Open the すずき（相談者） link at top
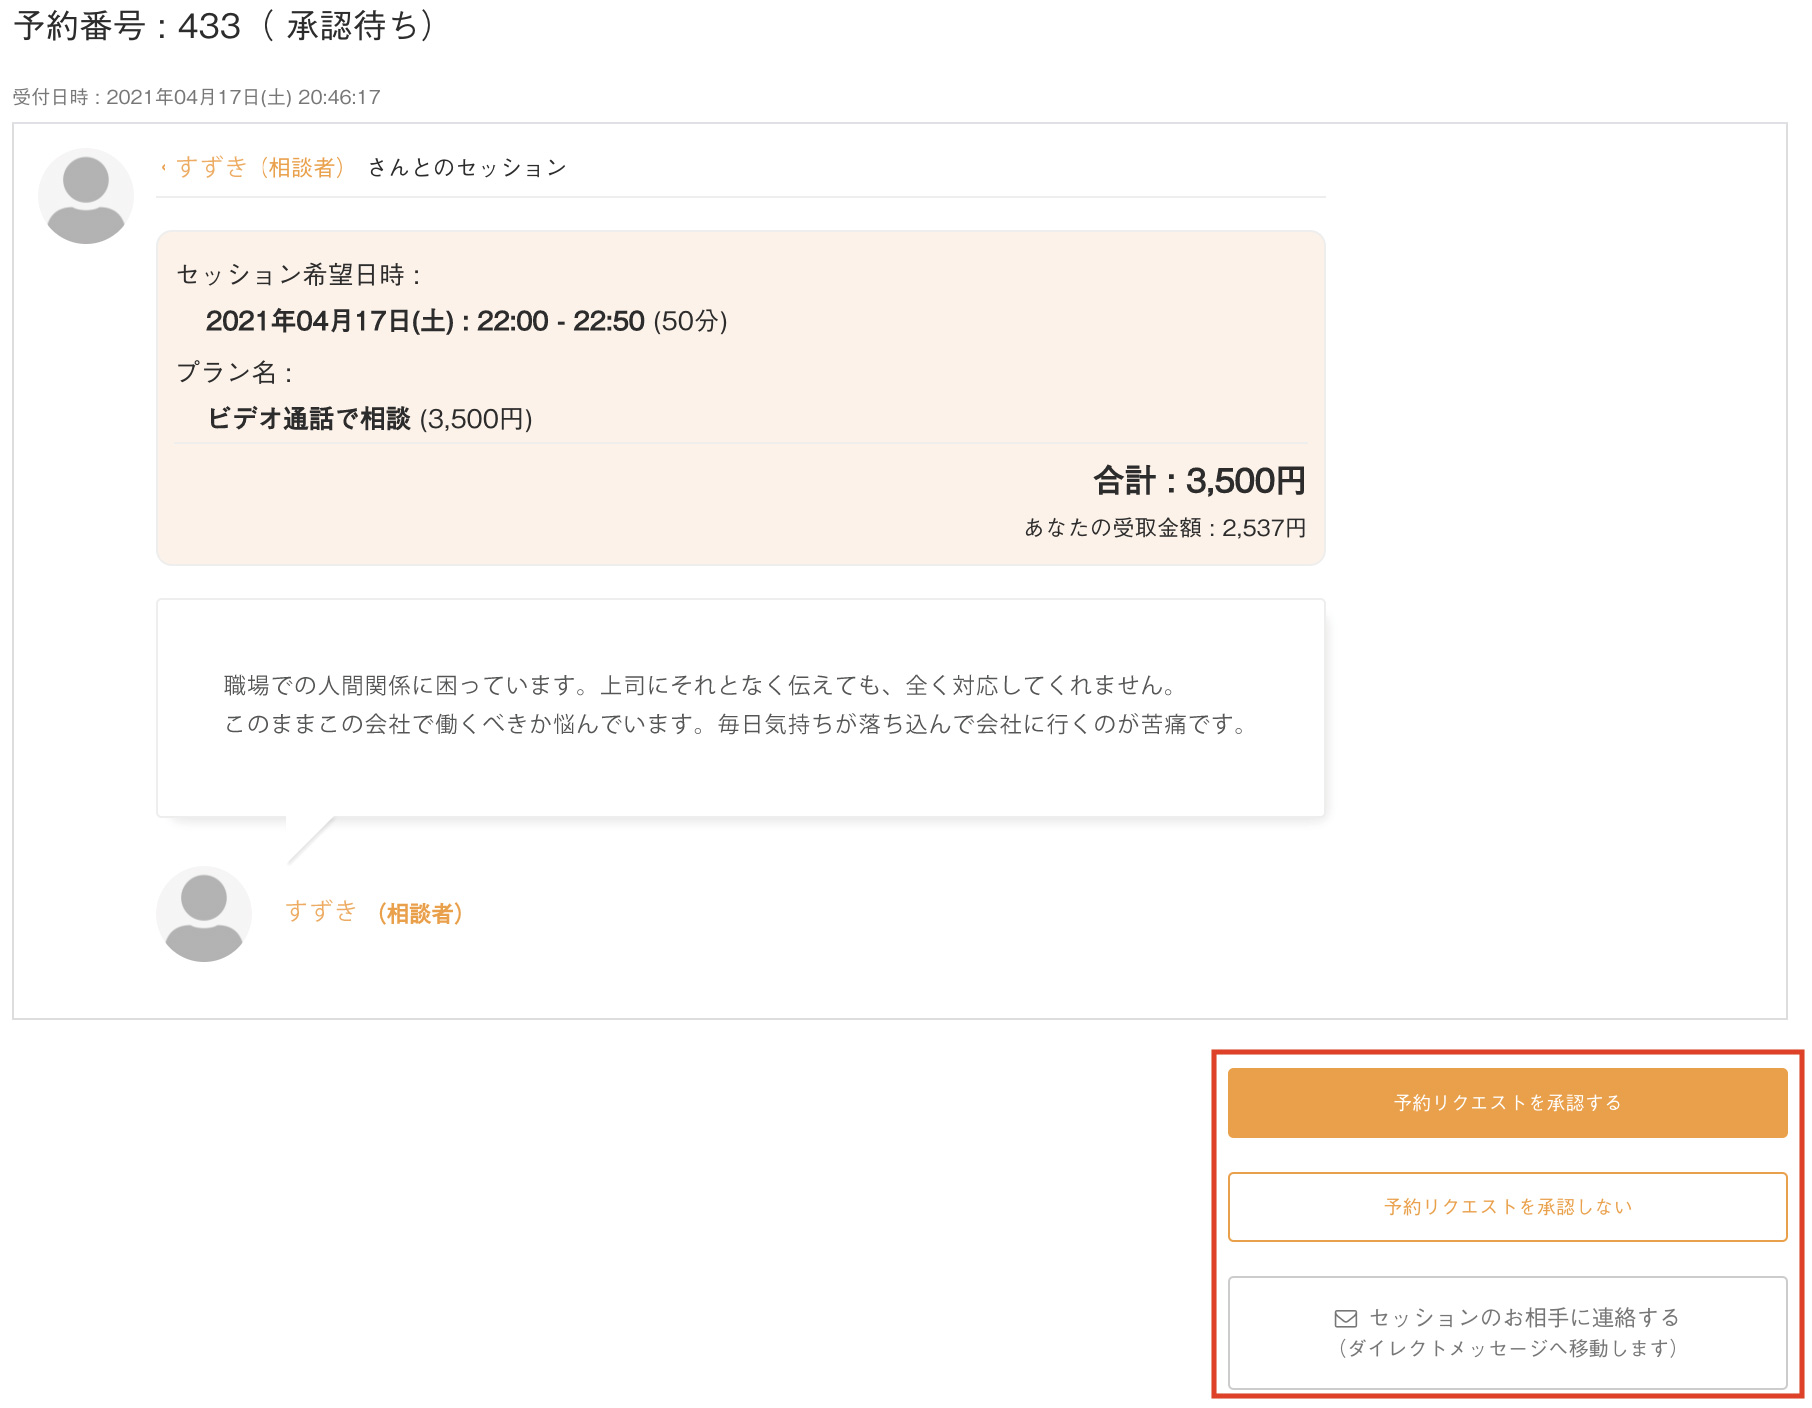The height and width of the screenshot is (1408, 1812). [x=260, y=168]
